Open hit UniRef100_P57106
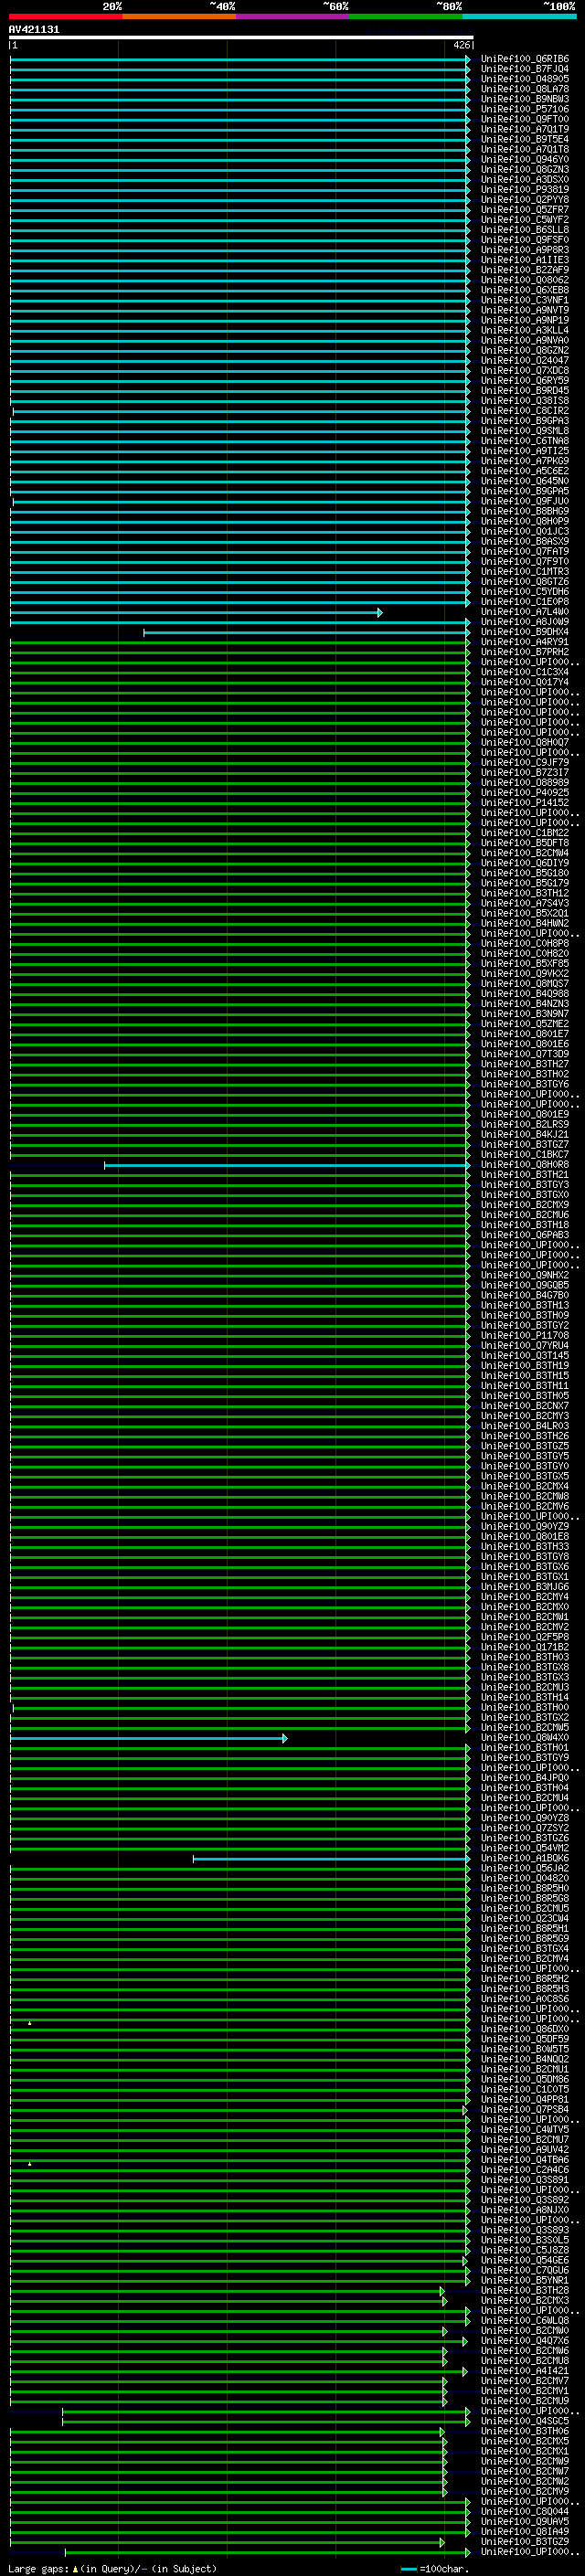 coord(524,109)
